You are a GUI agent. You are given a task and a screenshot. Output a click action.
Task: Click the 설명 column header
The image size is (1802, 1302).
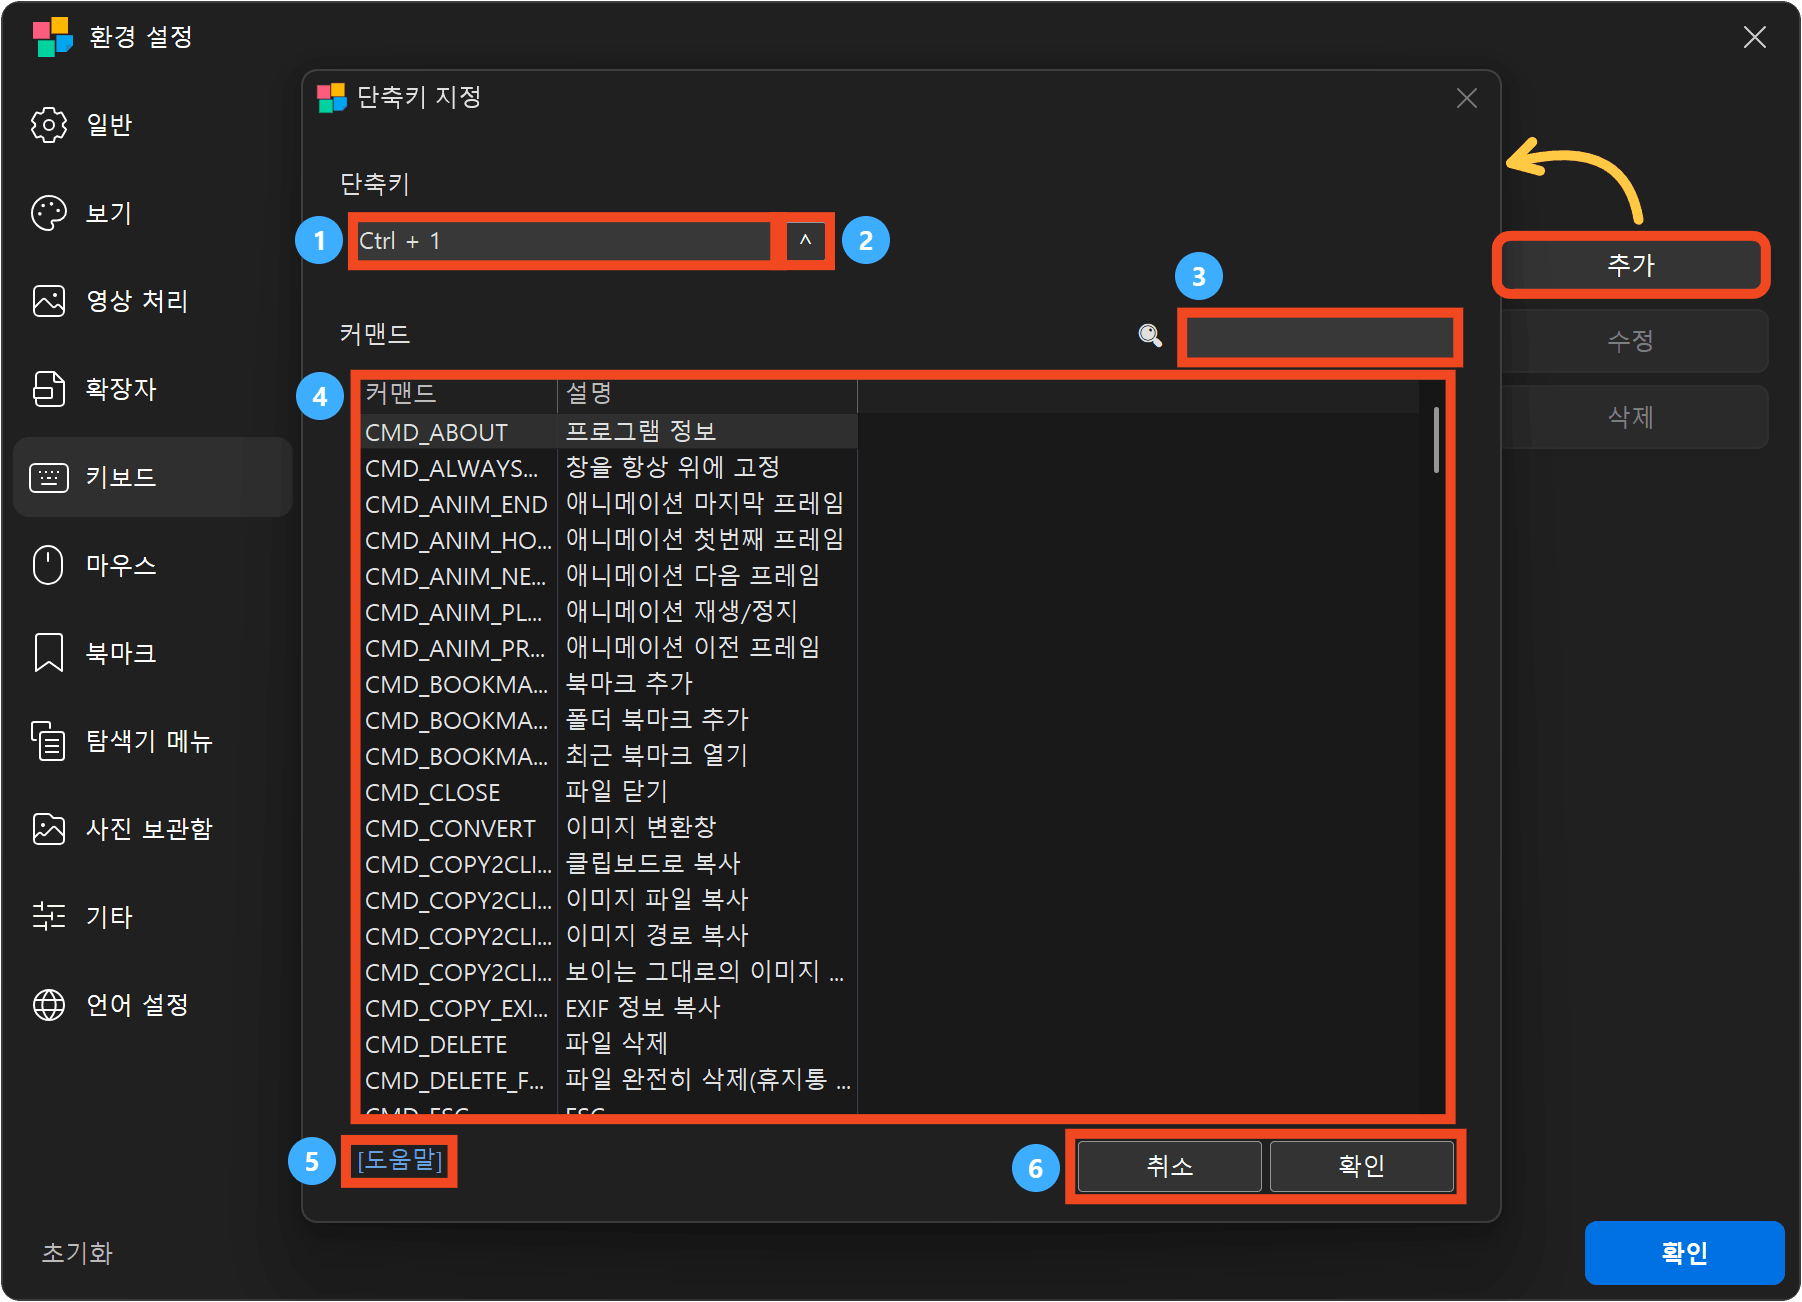point(707,394)
